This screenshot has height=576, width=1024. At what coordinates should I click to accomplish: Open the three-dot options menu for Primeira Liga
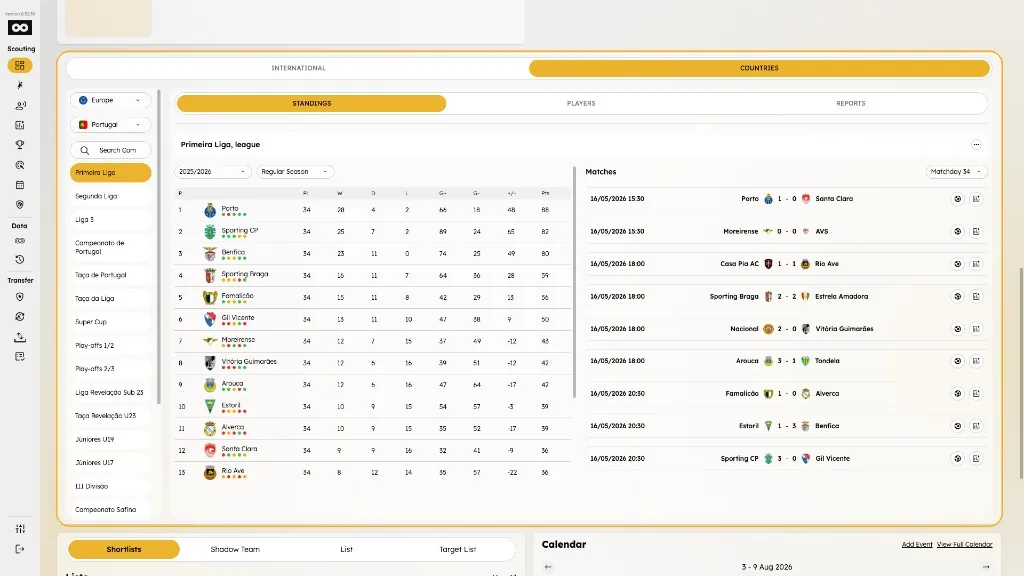coord(976,144)
